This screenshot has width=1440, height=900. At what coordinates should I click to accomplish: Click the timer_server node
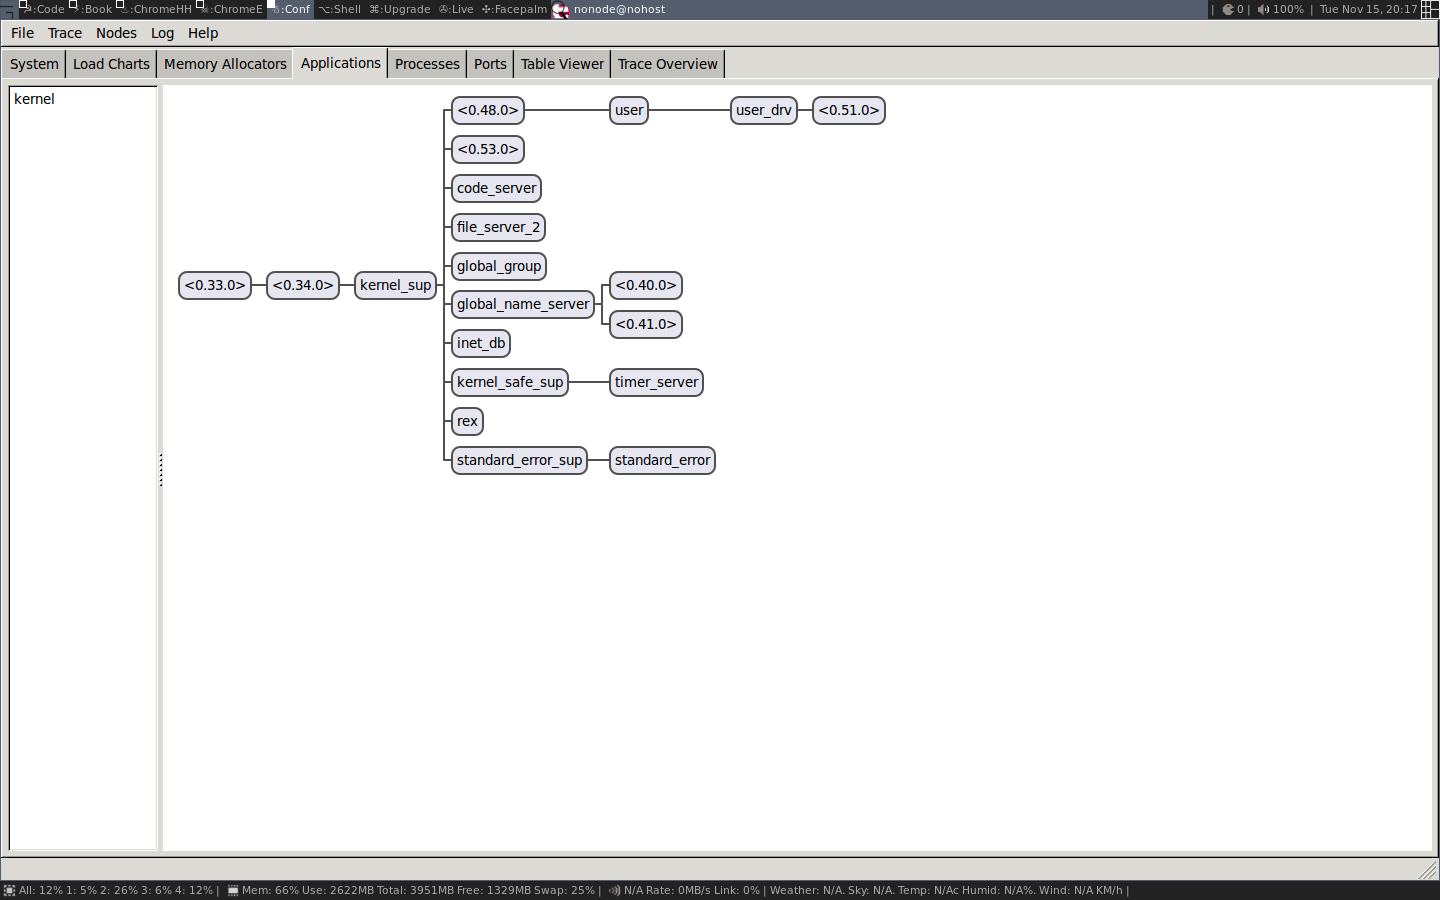pos(657,382)
